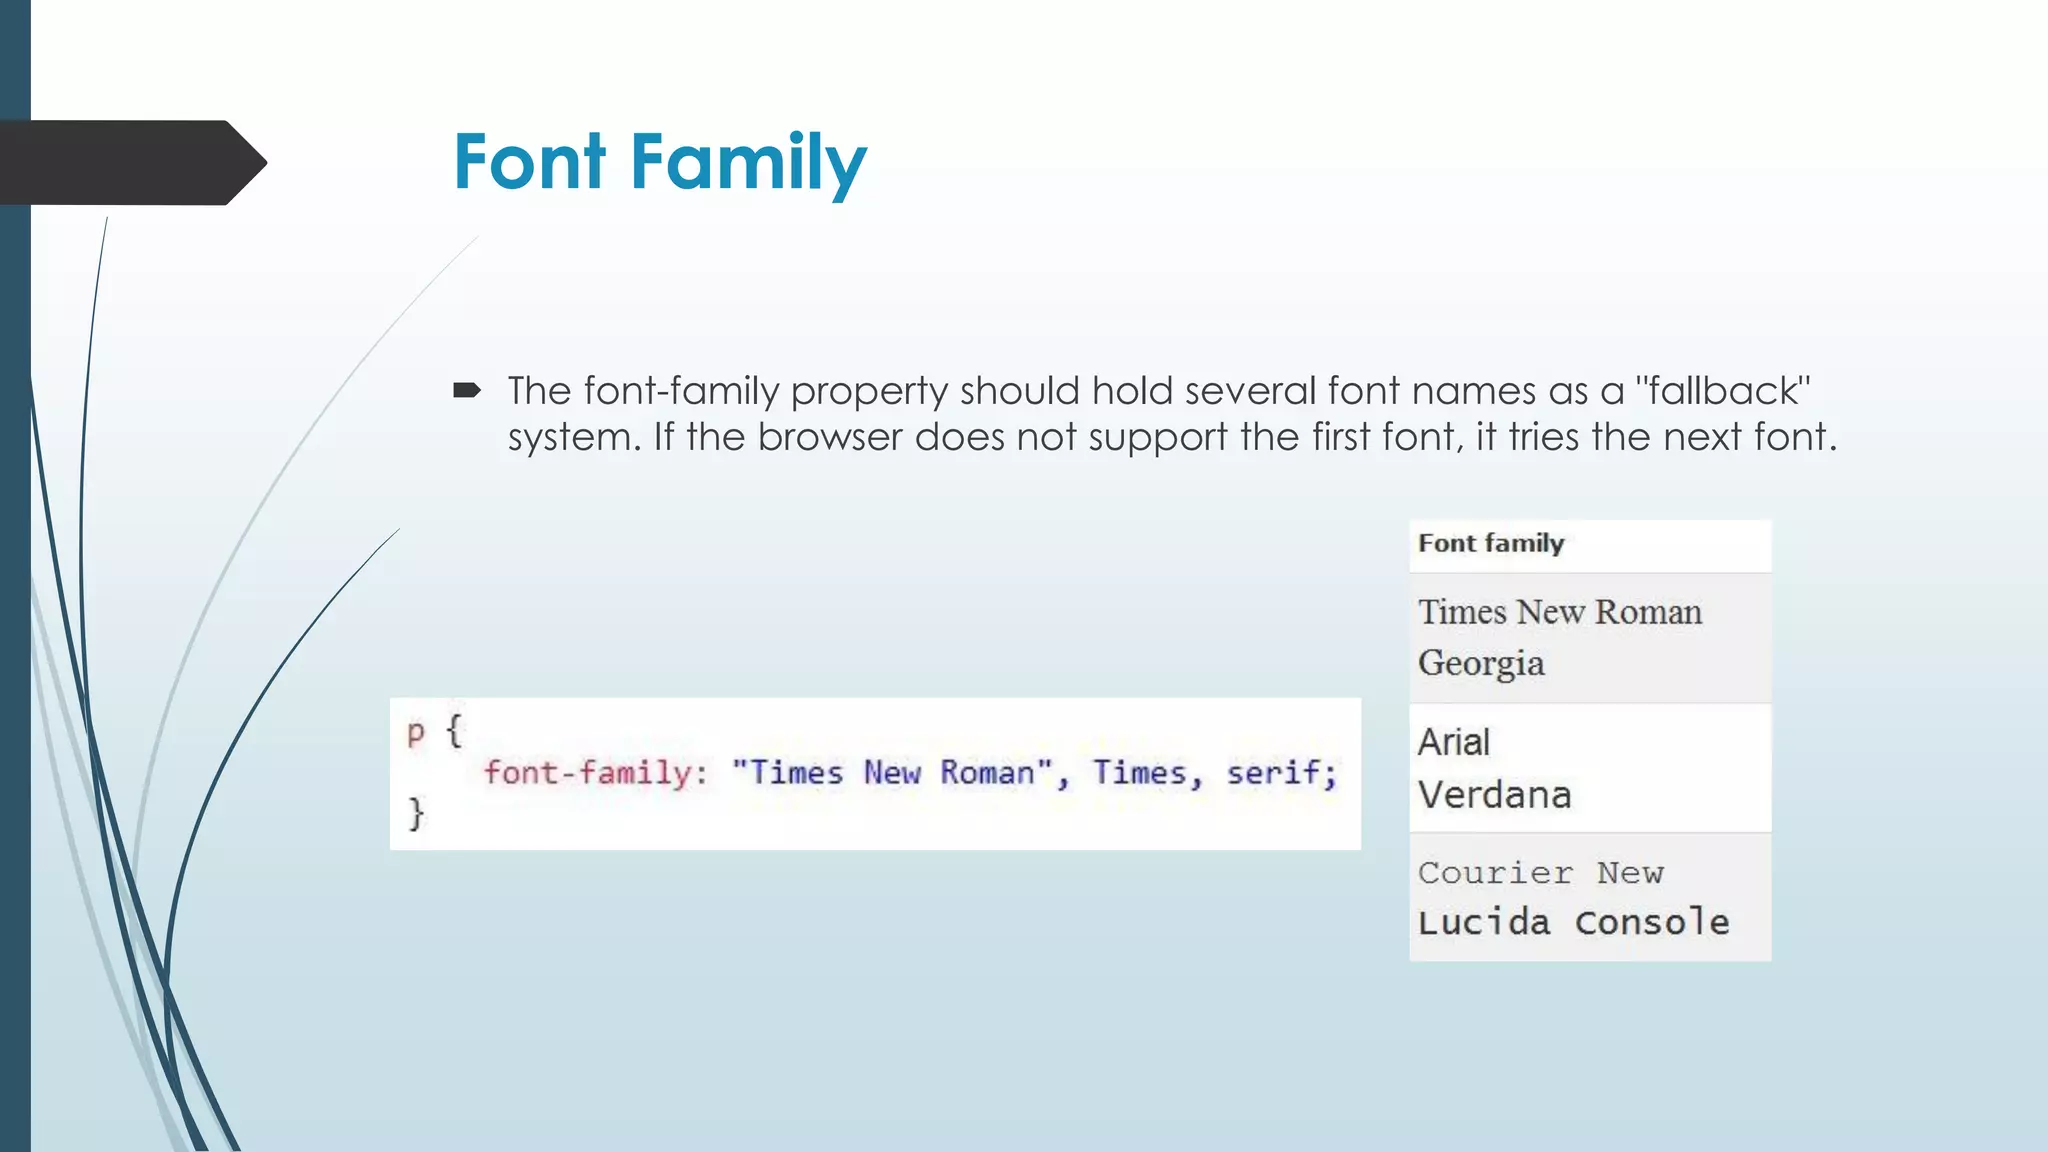Screen dimensions: 2048x1152
Task: Select 'Courier New' in font table
Action: (x=1540, y=873)
